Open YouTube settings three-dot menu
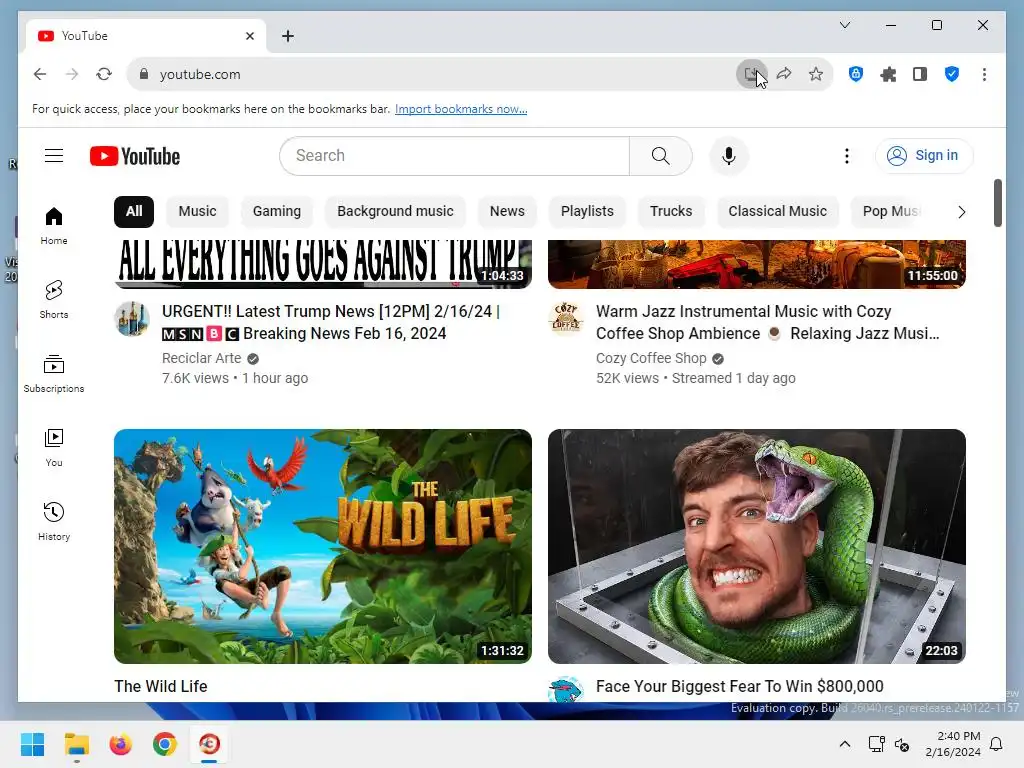1024x768 pixels. (846, 155)
